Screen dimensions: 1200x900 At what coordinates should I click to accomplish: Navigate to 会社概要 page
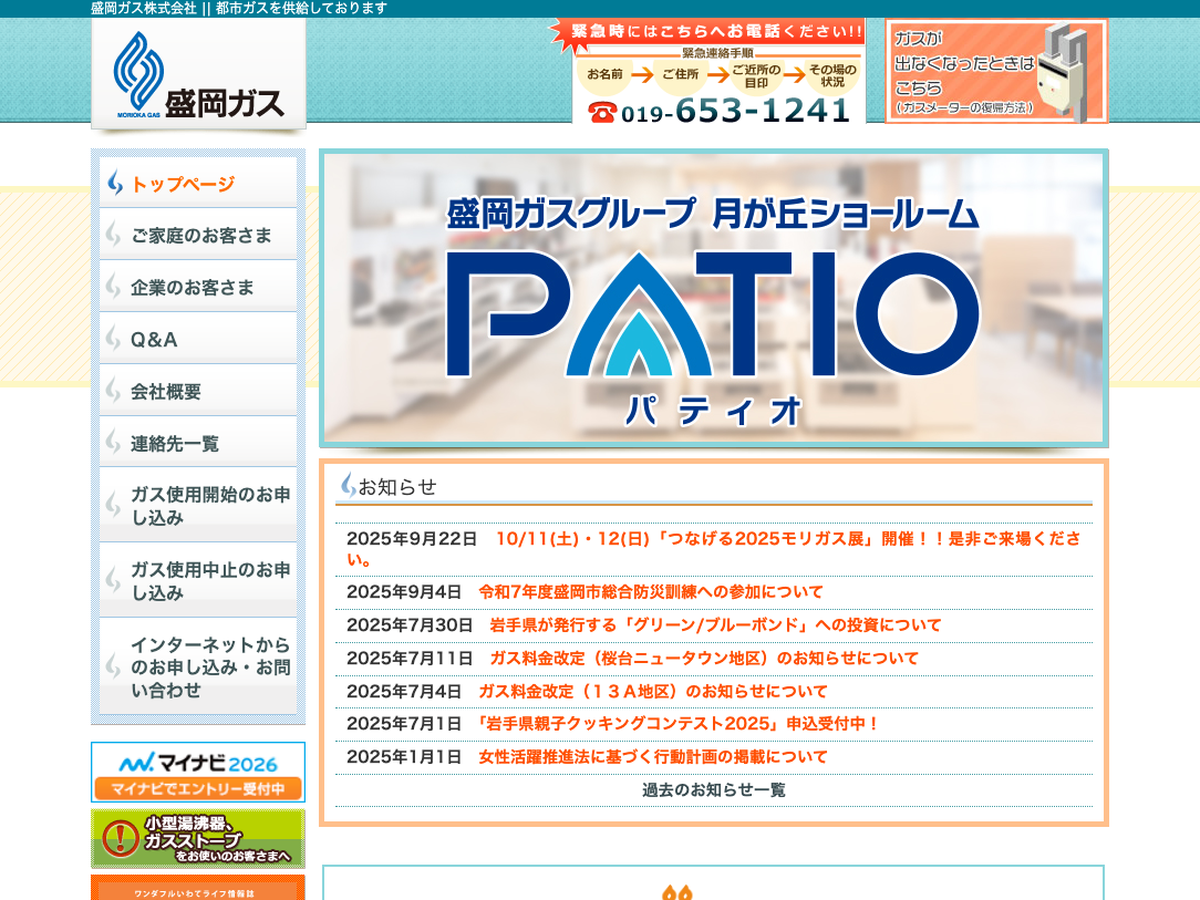tap(198, 391)
